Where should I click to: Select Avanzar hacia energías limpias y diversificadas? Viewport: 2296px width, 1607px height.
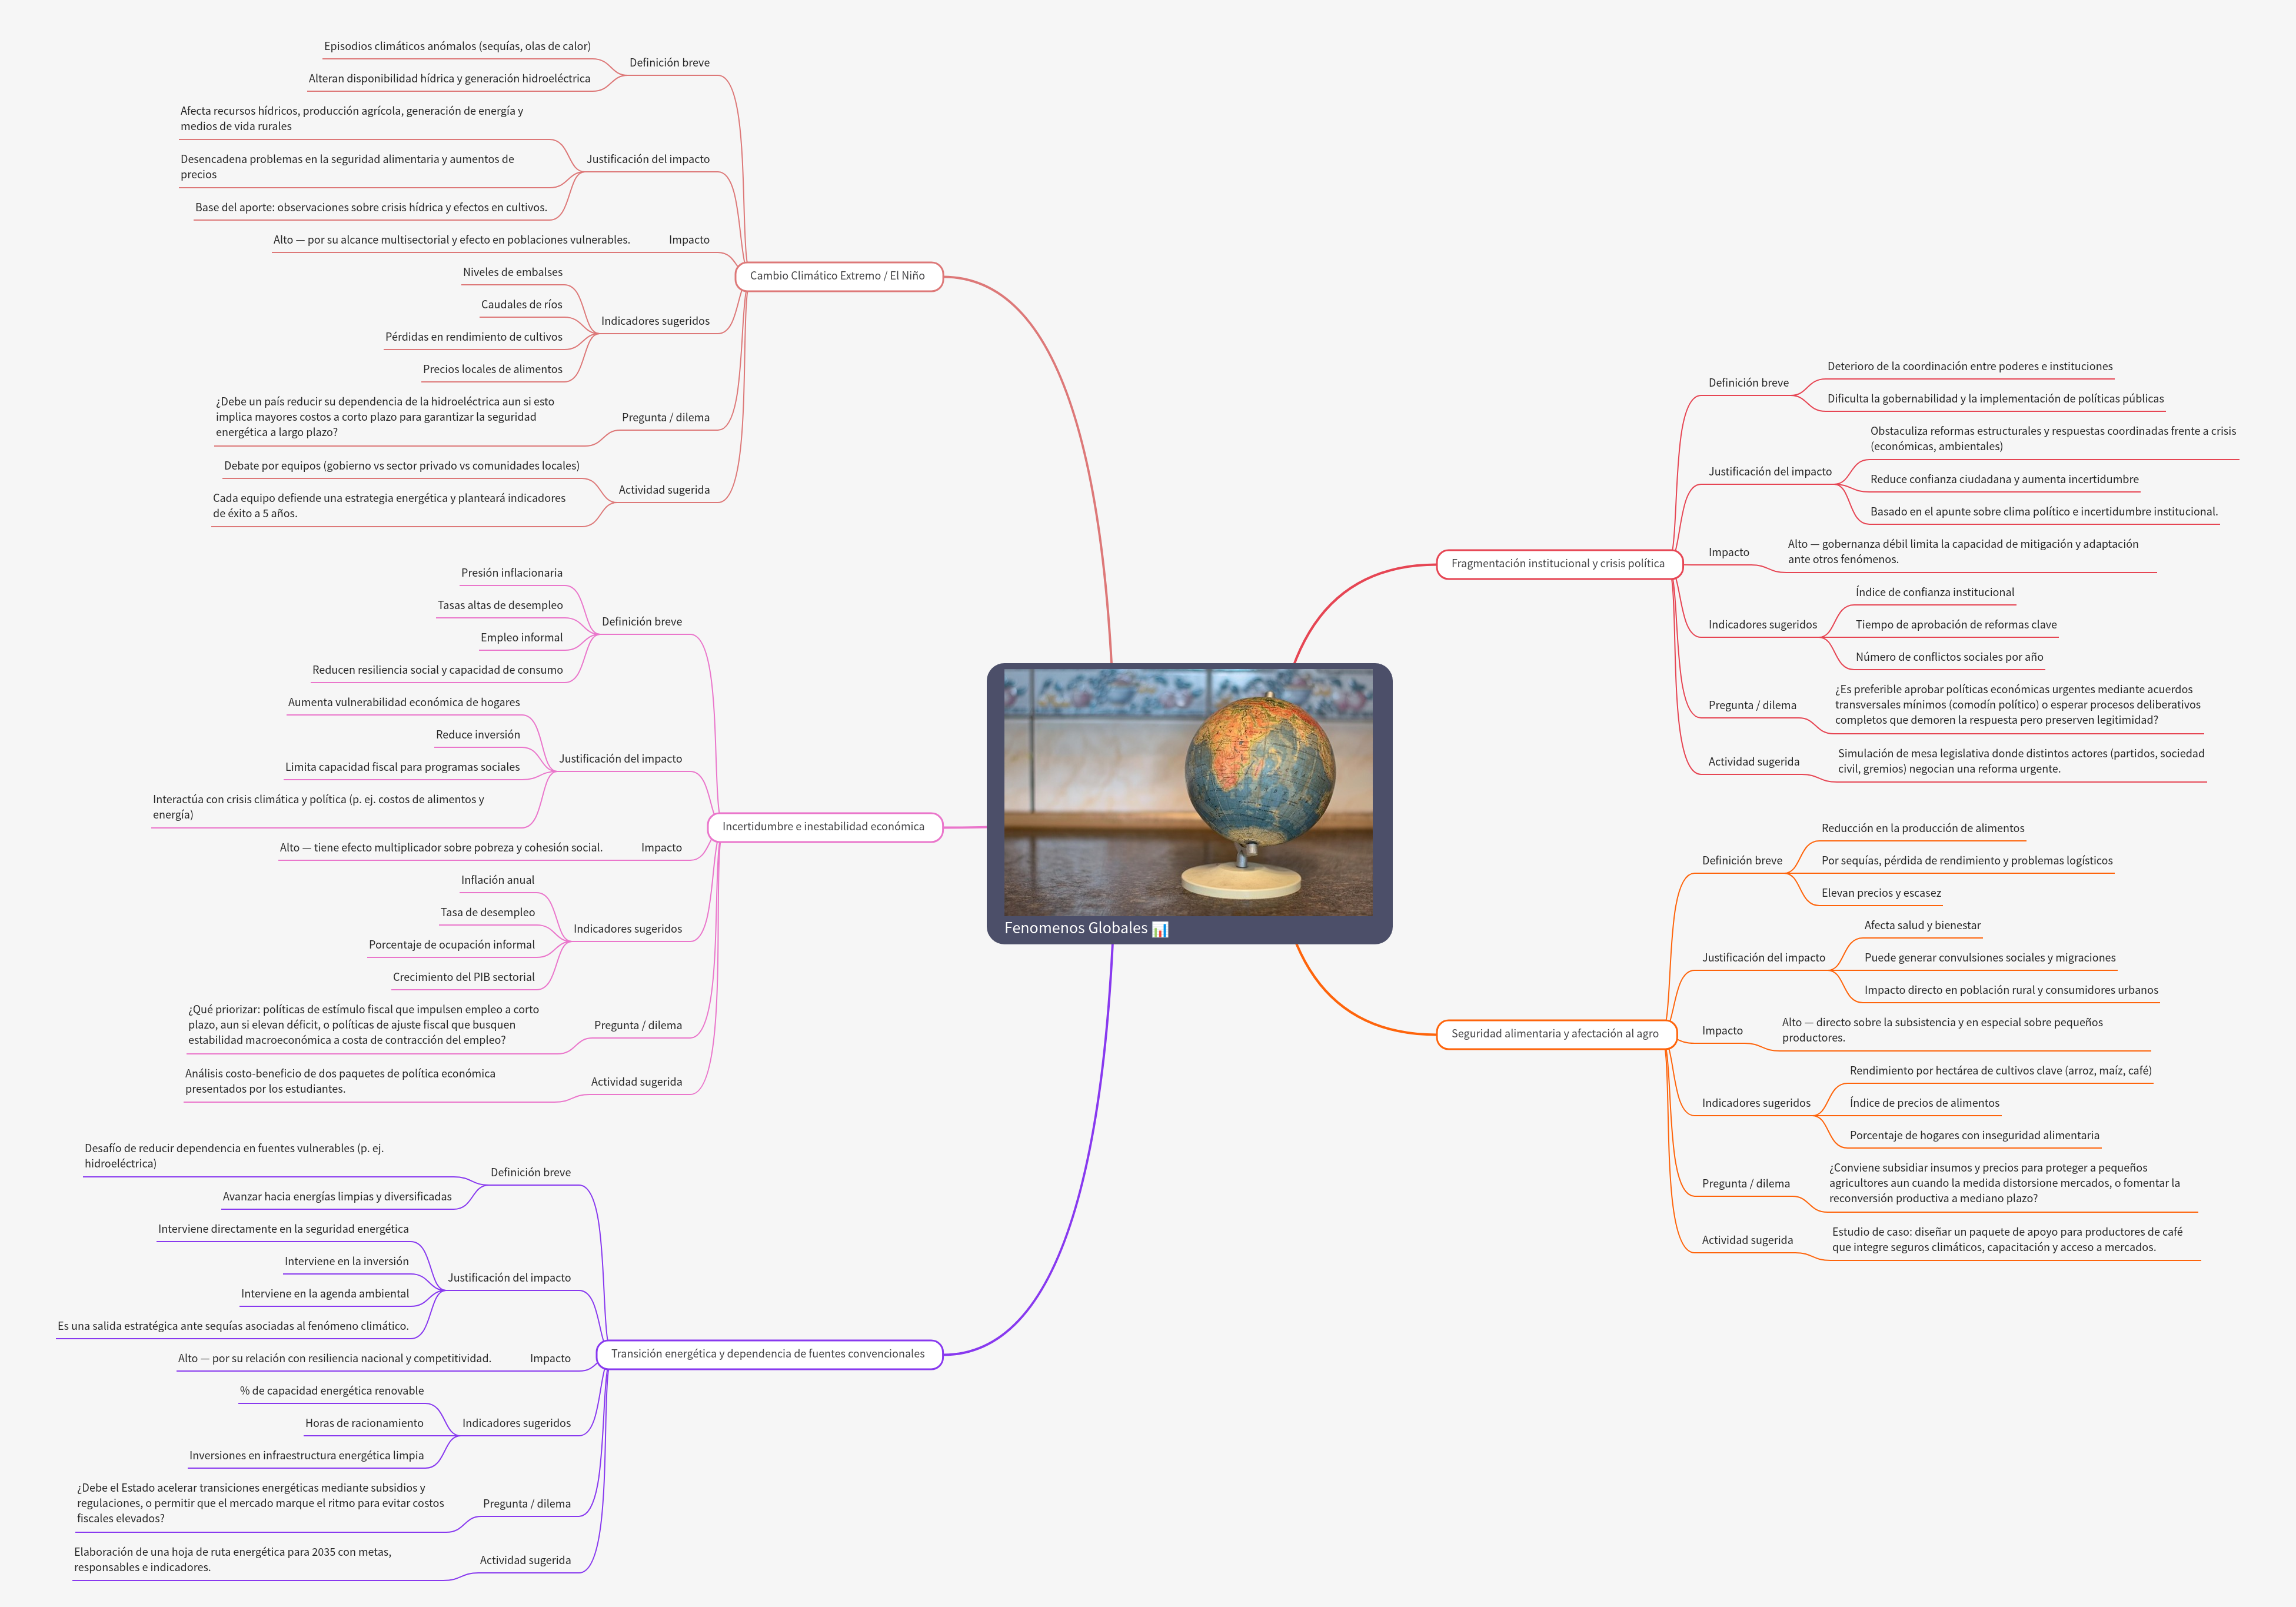(x=337, y=1197)
